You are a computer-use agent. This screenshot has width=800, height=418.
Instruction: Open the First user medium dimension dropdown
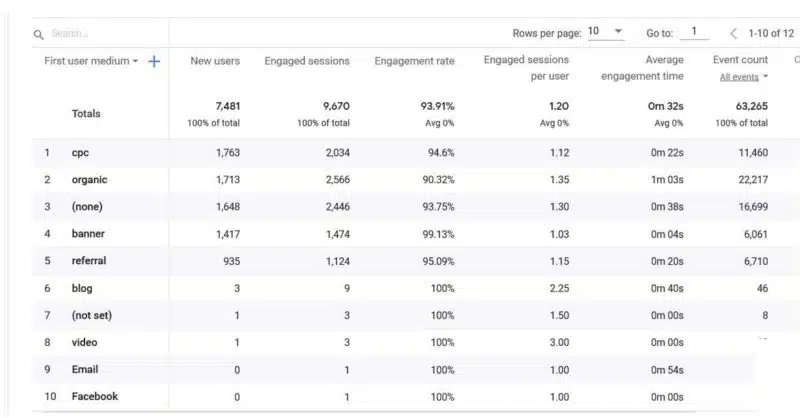coord(92,61)
